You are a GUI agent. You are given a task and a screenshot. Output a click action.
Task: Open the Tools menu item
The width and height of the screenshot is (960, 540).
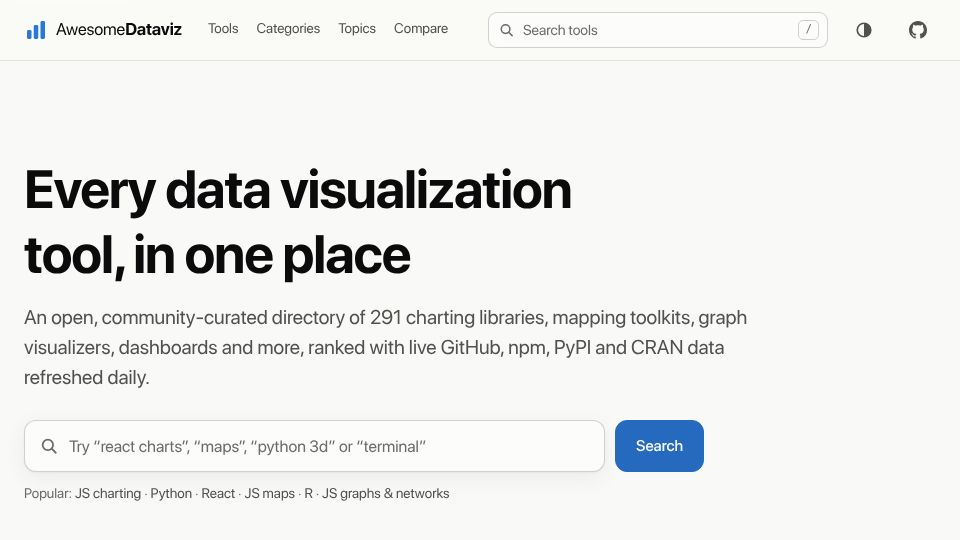click(x=223, y=29)
